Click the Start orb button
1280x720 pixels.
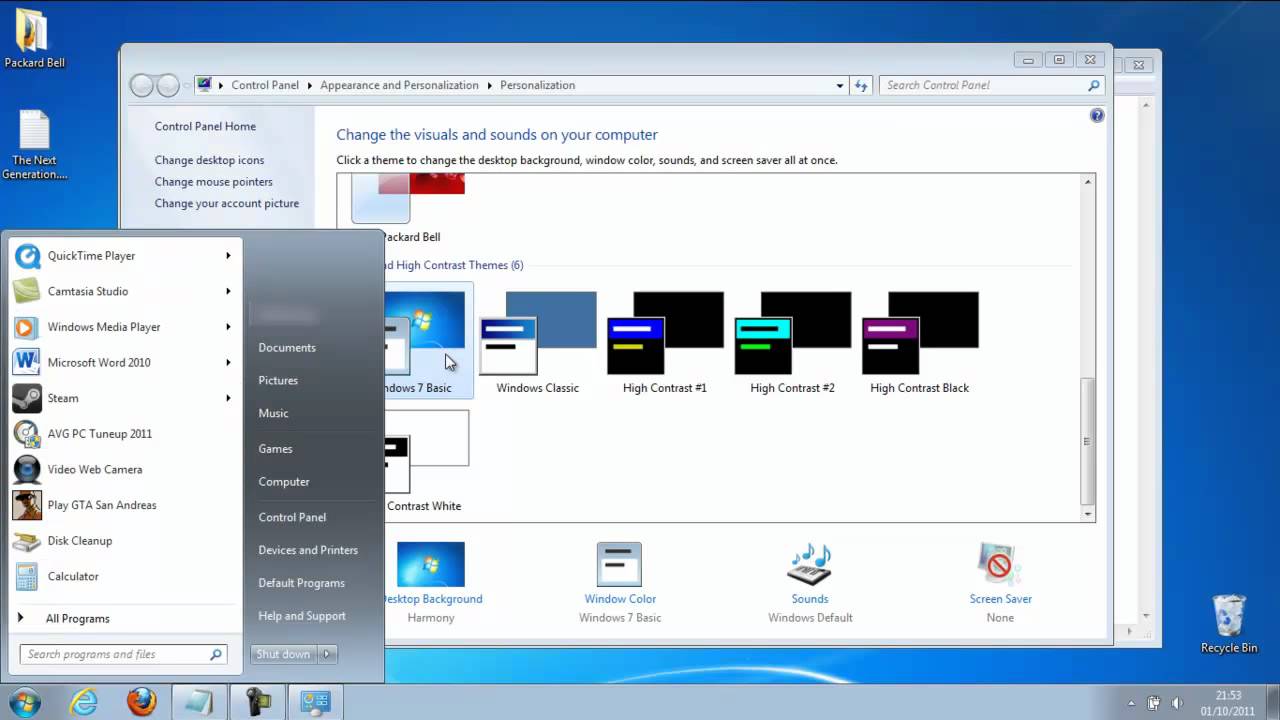(25, 702)
